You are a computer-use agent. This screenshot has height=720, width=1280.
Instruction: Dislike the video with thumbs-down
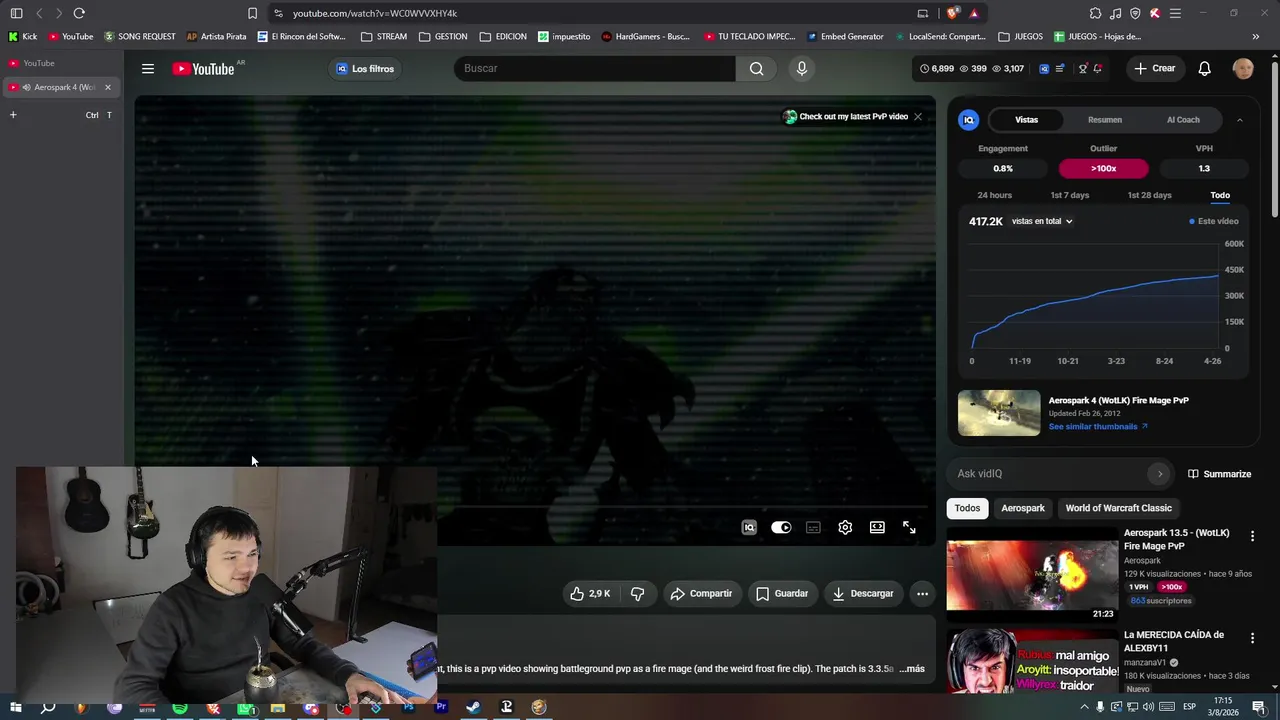pos(637,594)
